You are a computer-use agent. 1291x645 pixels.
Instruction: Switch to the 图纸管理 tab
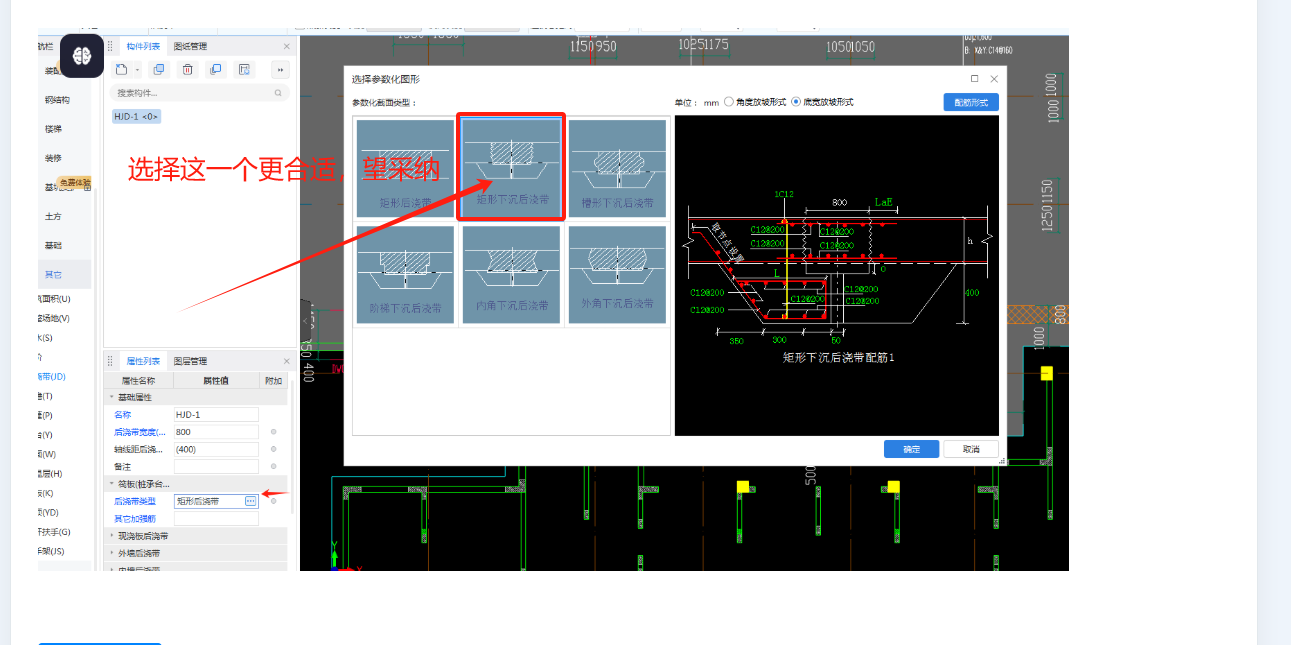pyautogui.click(x=190, y=46)
